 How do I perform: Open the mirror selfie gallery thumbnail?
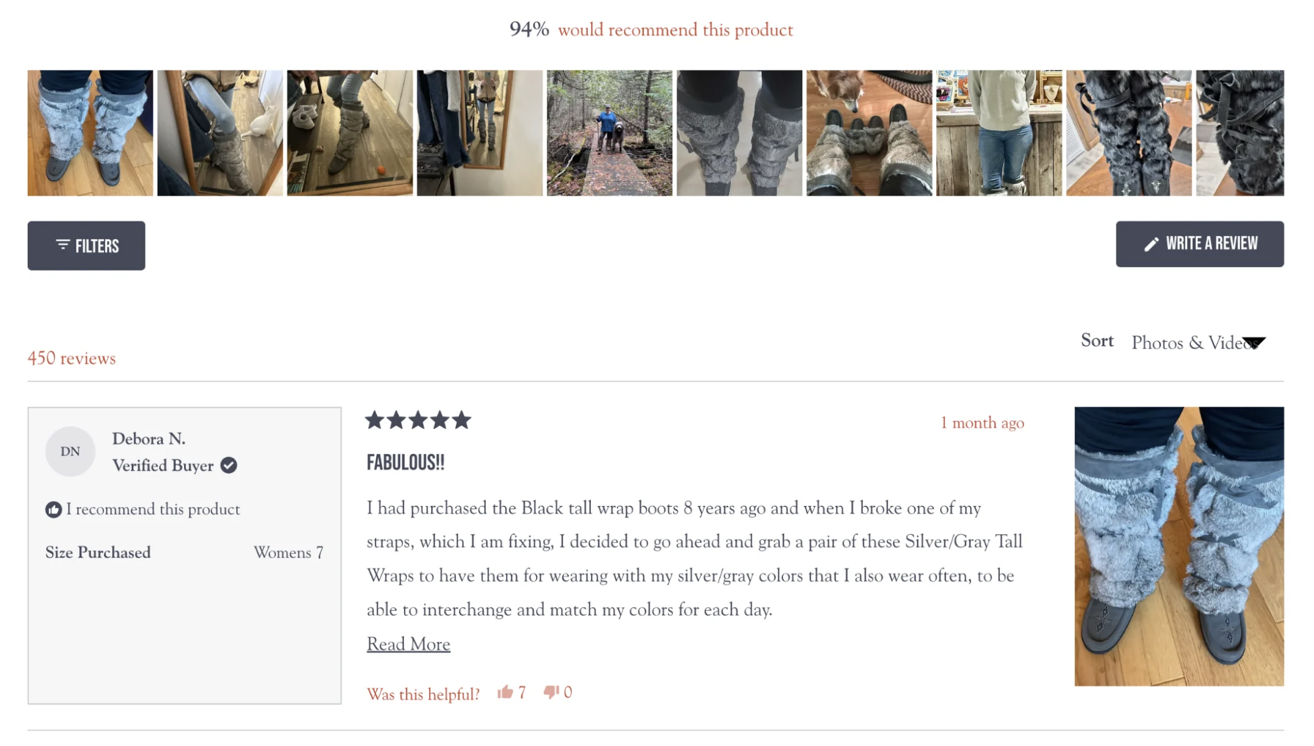tap(480, 133)
